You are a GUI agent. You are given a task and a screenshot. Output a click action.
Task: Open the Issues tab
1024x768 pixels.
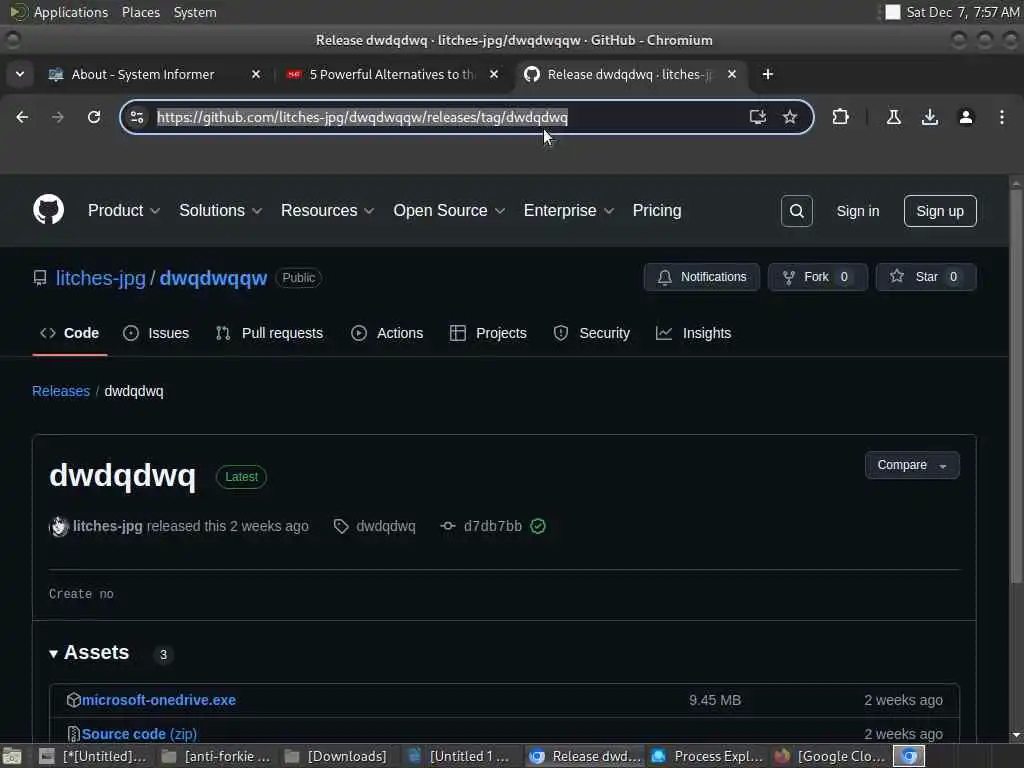[x=156, y=333]
